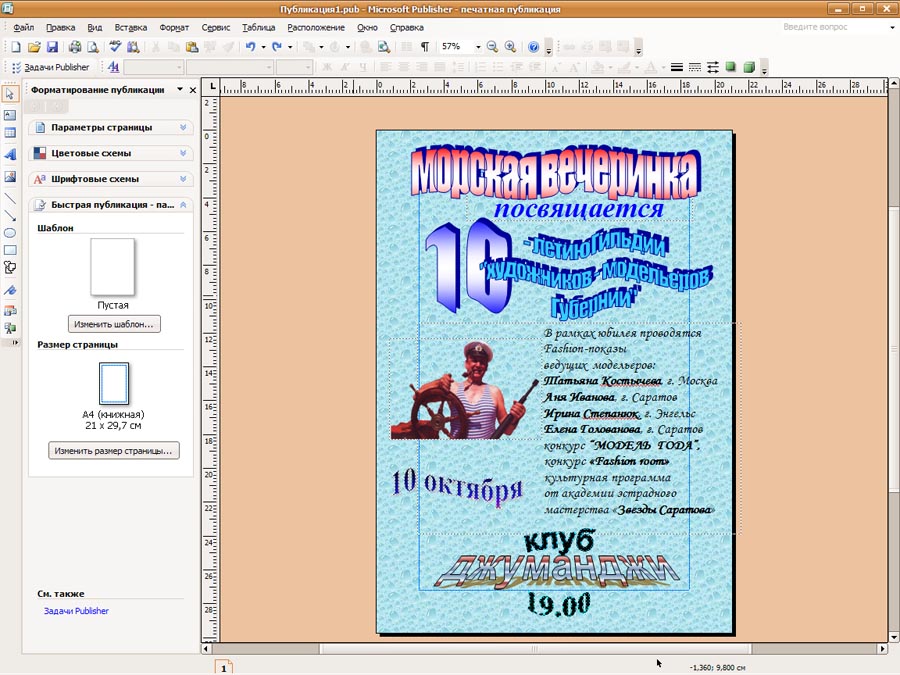Click the Zoom In magnifier

tap(510, 47)
